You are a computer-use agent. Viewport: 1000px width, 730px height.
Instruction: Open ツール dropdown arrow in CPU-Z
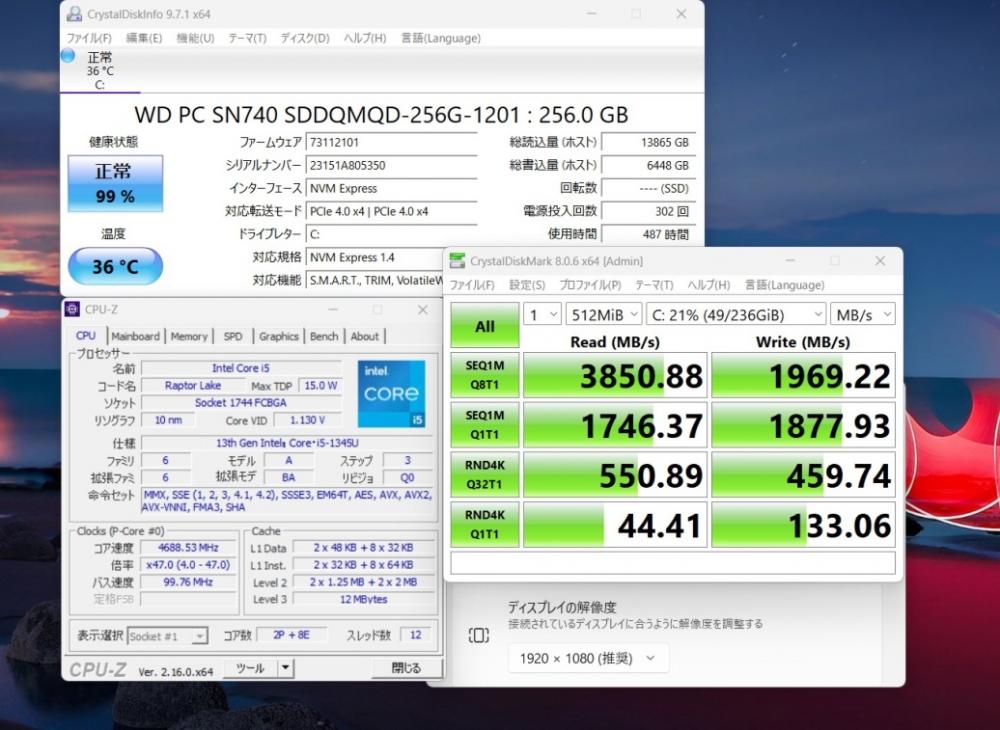[x=285, y=668]
